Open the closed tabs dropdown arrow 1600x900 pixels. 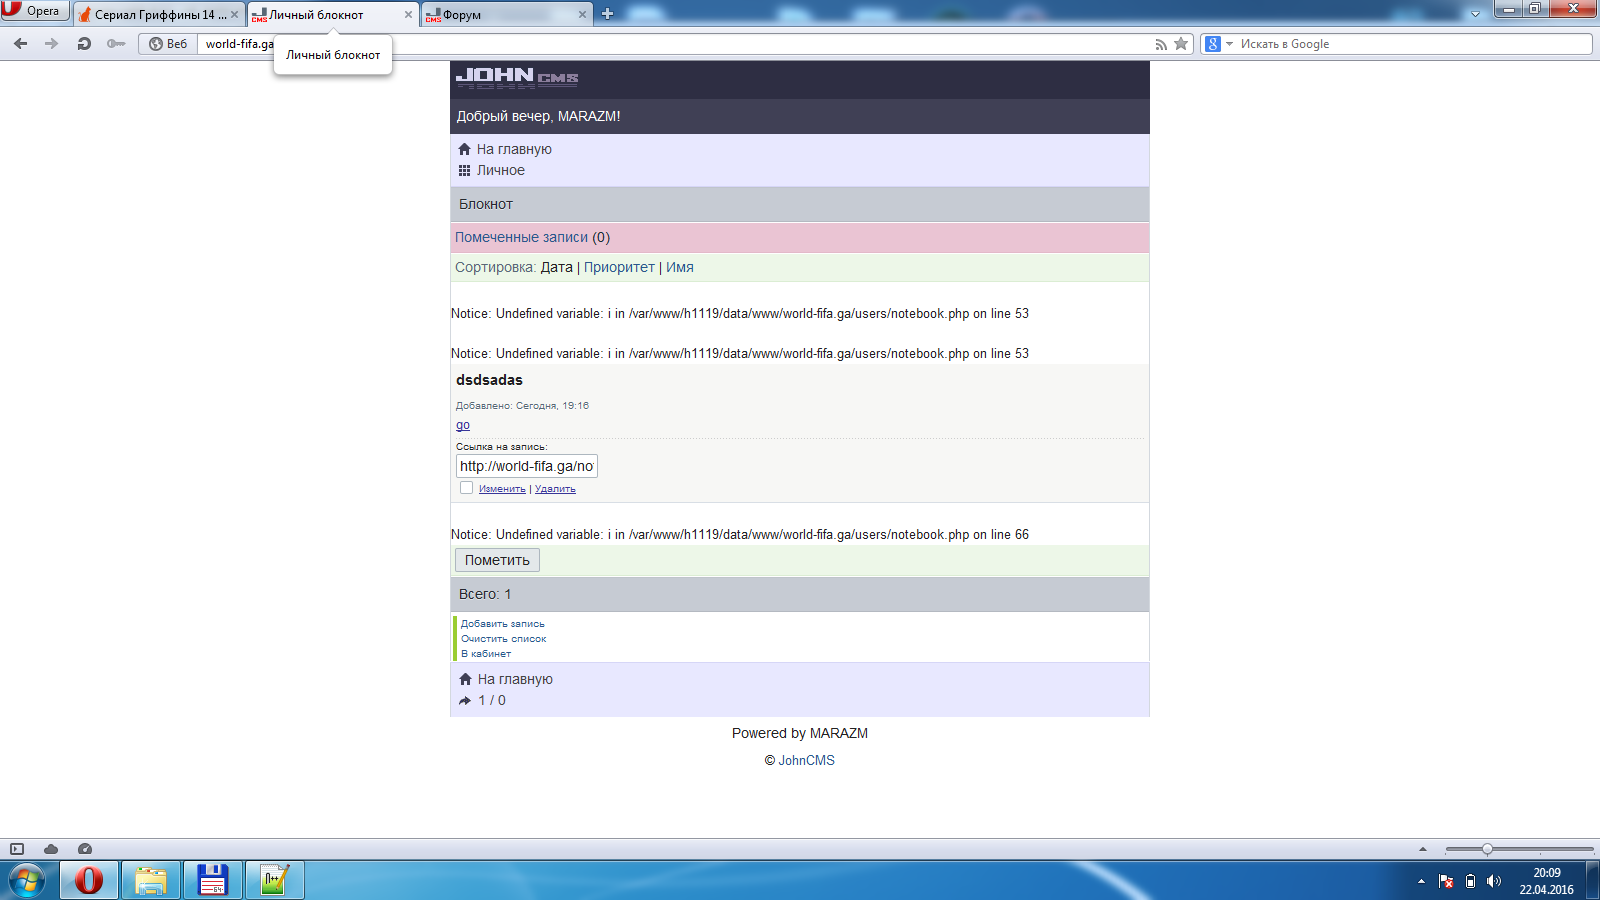[x=1475, y=14]
